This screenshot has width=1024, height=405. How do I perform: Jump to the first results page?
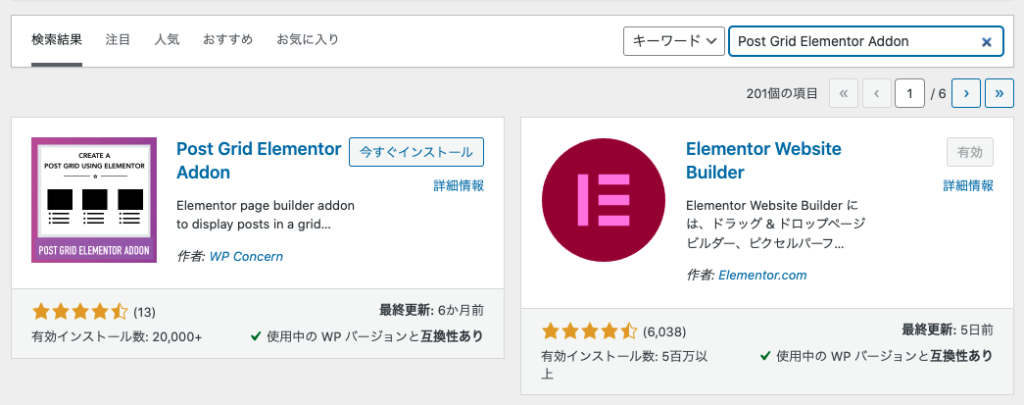(x=843, y=93)
